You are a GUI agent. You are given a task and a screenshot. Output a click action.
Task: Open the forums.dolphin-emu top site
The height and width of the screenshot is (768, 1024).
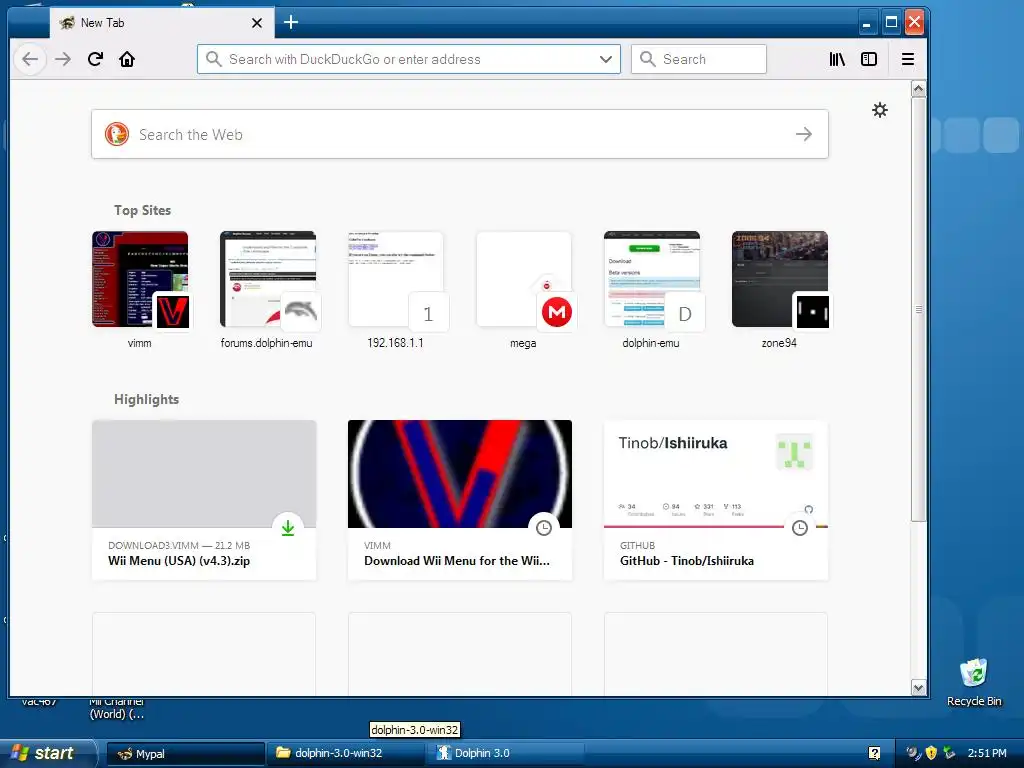click(268, 290)
